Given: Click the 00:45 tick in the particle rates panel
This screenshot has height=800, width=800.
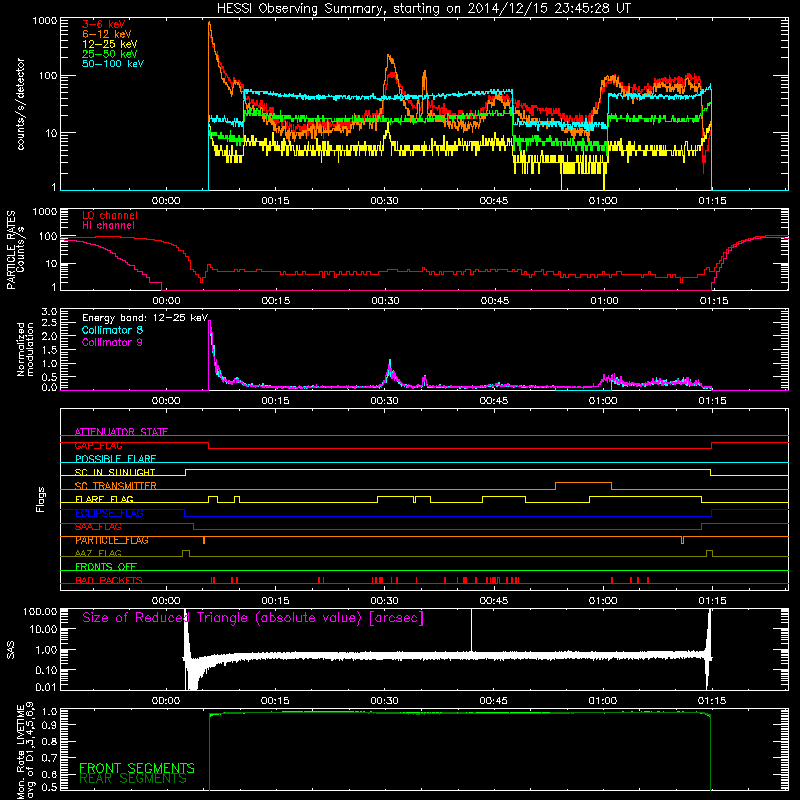Looking at the screenshot, I should point(495,301).
